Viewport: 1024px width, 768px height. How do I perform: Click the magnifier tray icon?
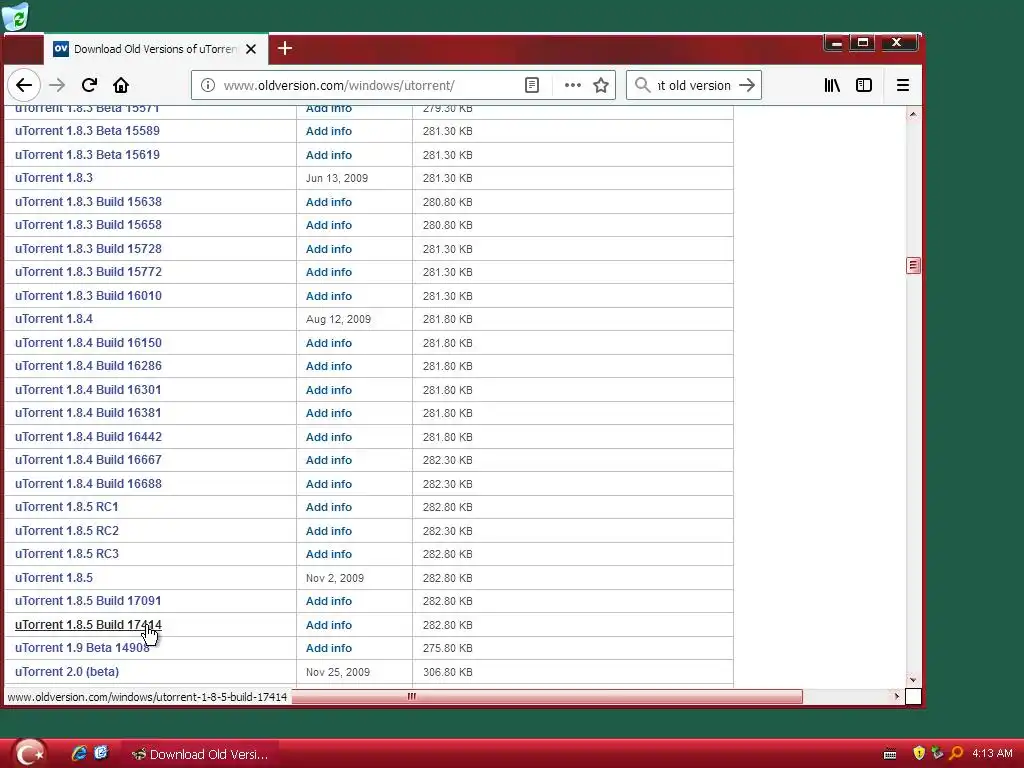[956, 754]
